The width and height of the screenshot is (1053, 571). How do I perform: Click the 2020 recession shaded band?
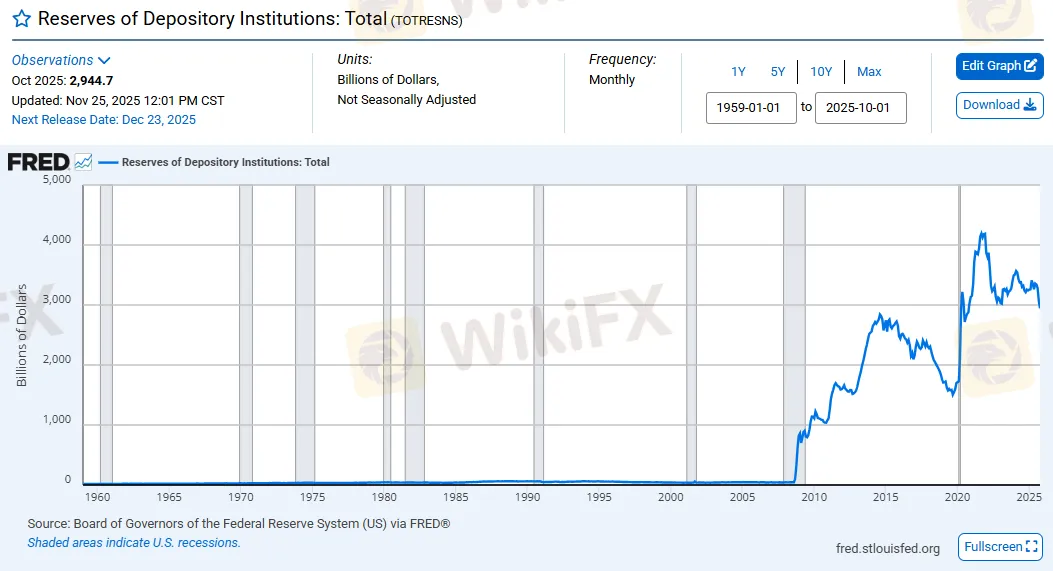tap(960, 335)
